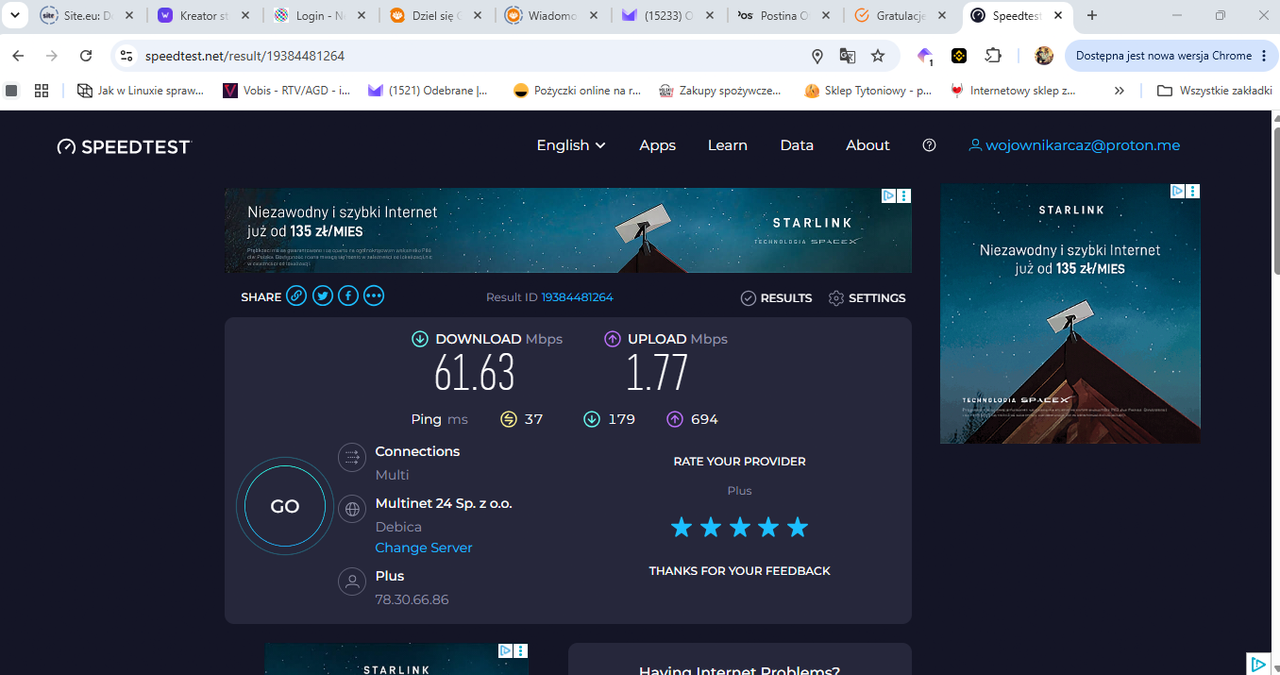Copy share link icon next to SHARE
The width and height of the screenshot is (1280, 675).
tap(296, 296)
